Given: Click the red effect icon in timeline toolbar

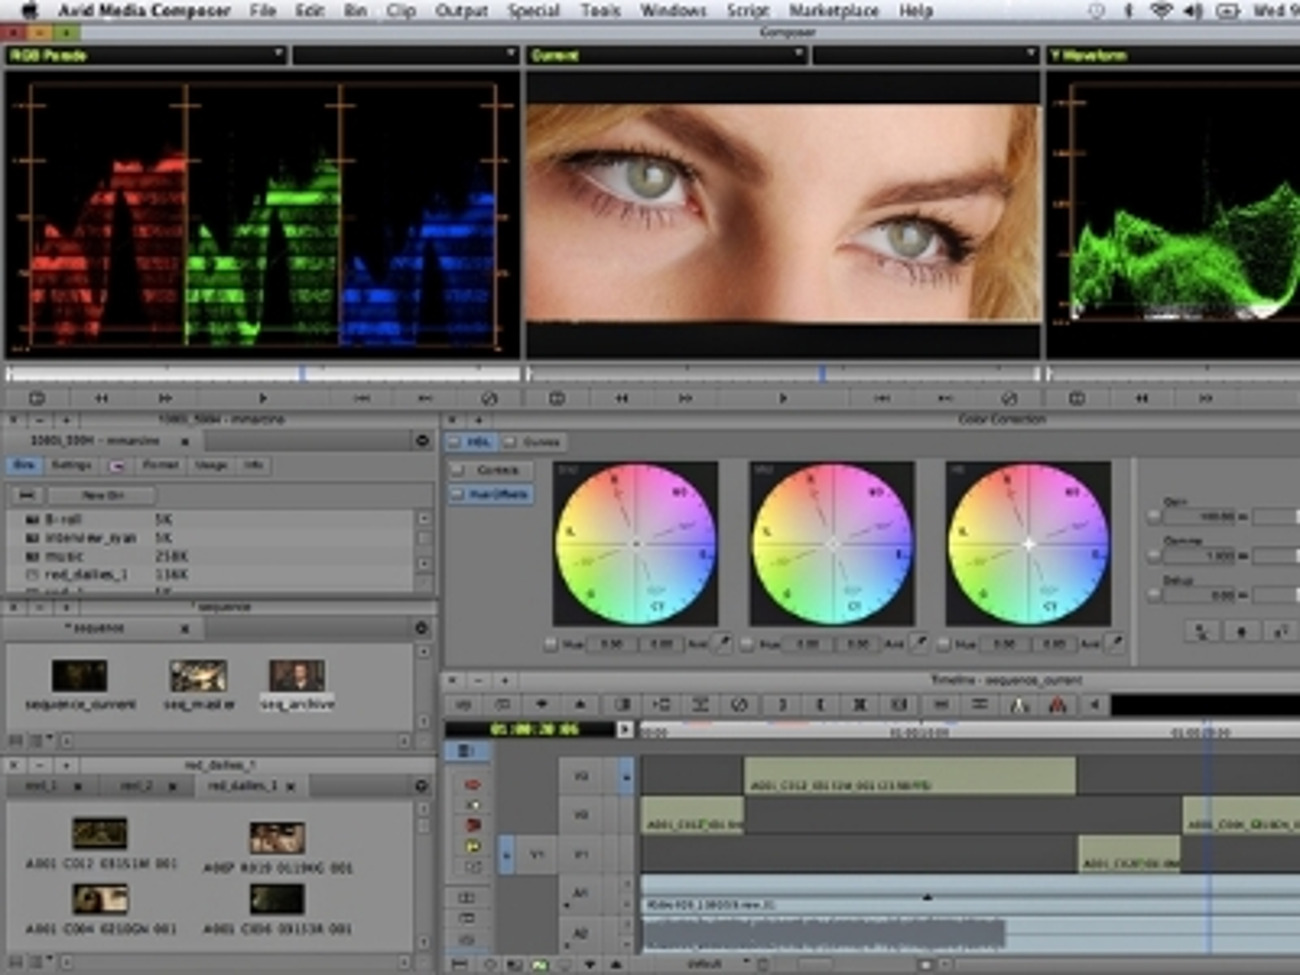Looking at the screenshot, I should [1058, 705].
